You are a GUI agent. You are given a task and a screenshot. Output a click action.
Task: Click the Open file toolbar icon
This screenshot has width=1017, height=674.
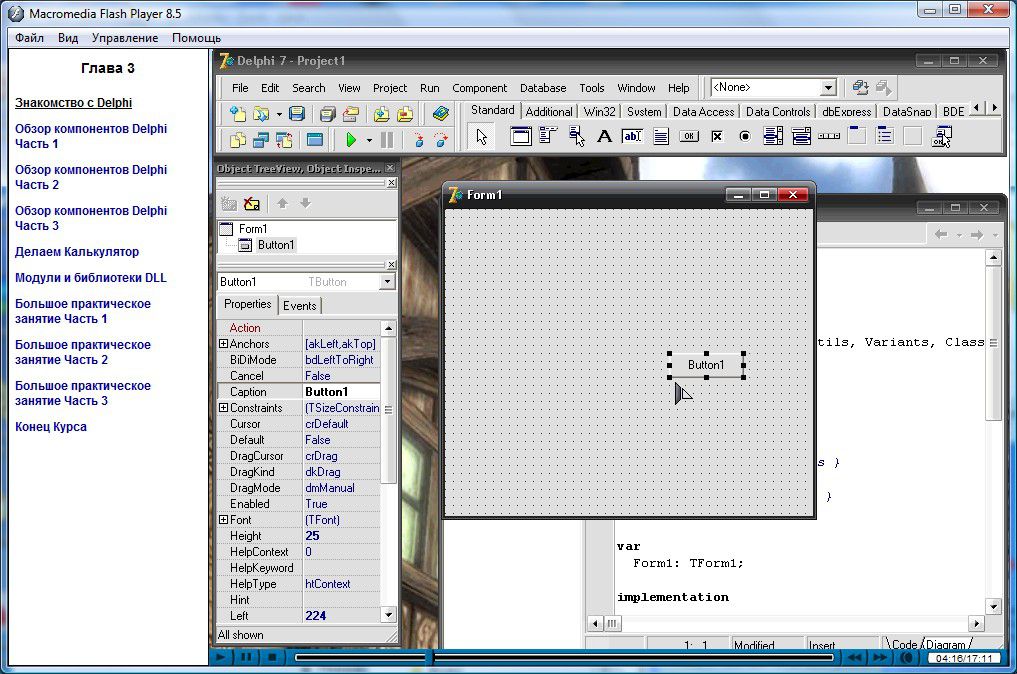coord(261,114)
